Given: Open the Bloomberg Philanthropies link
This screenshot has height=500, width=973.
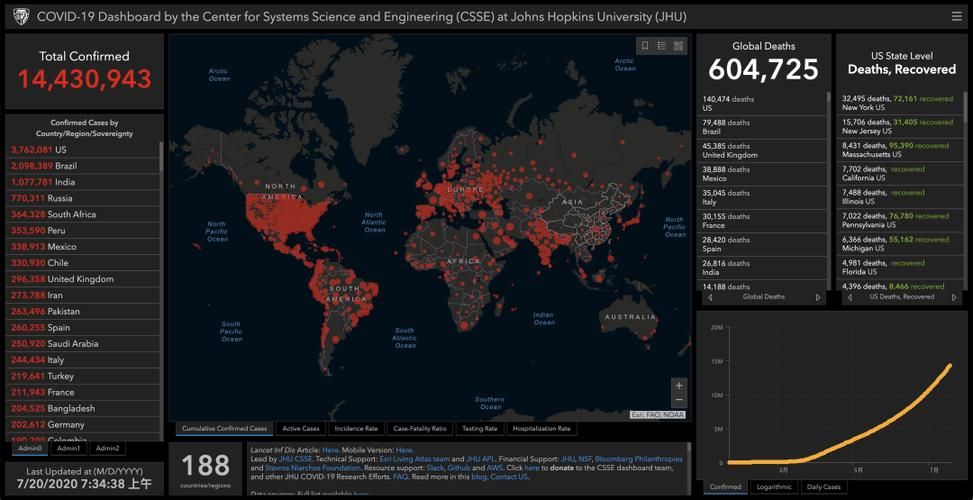Looking at the screenshot, I should [639, 459].
